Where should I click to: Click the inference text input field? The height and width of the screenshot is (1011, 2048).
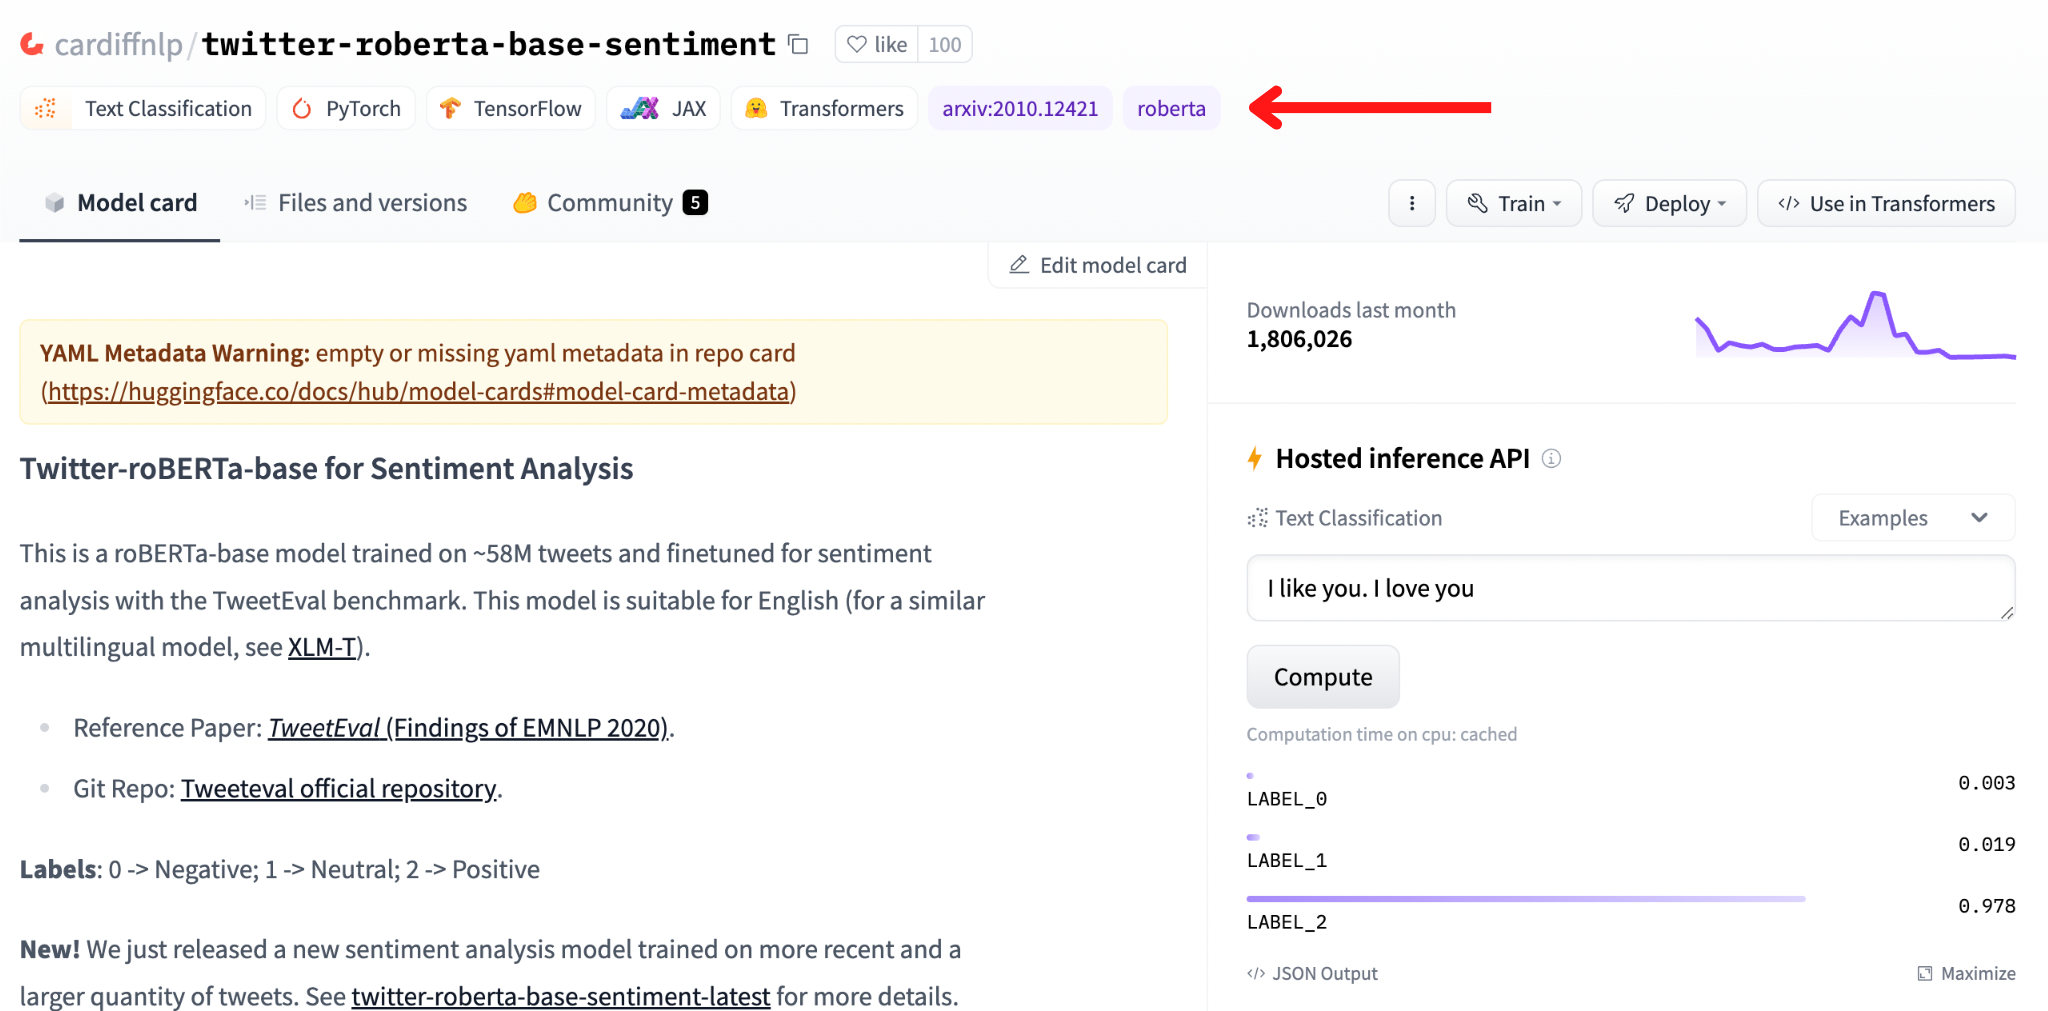point(1631,588)
